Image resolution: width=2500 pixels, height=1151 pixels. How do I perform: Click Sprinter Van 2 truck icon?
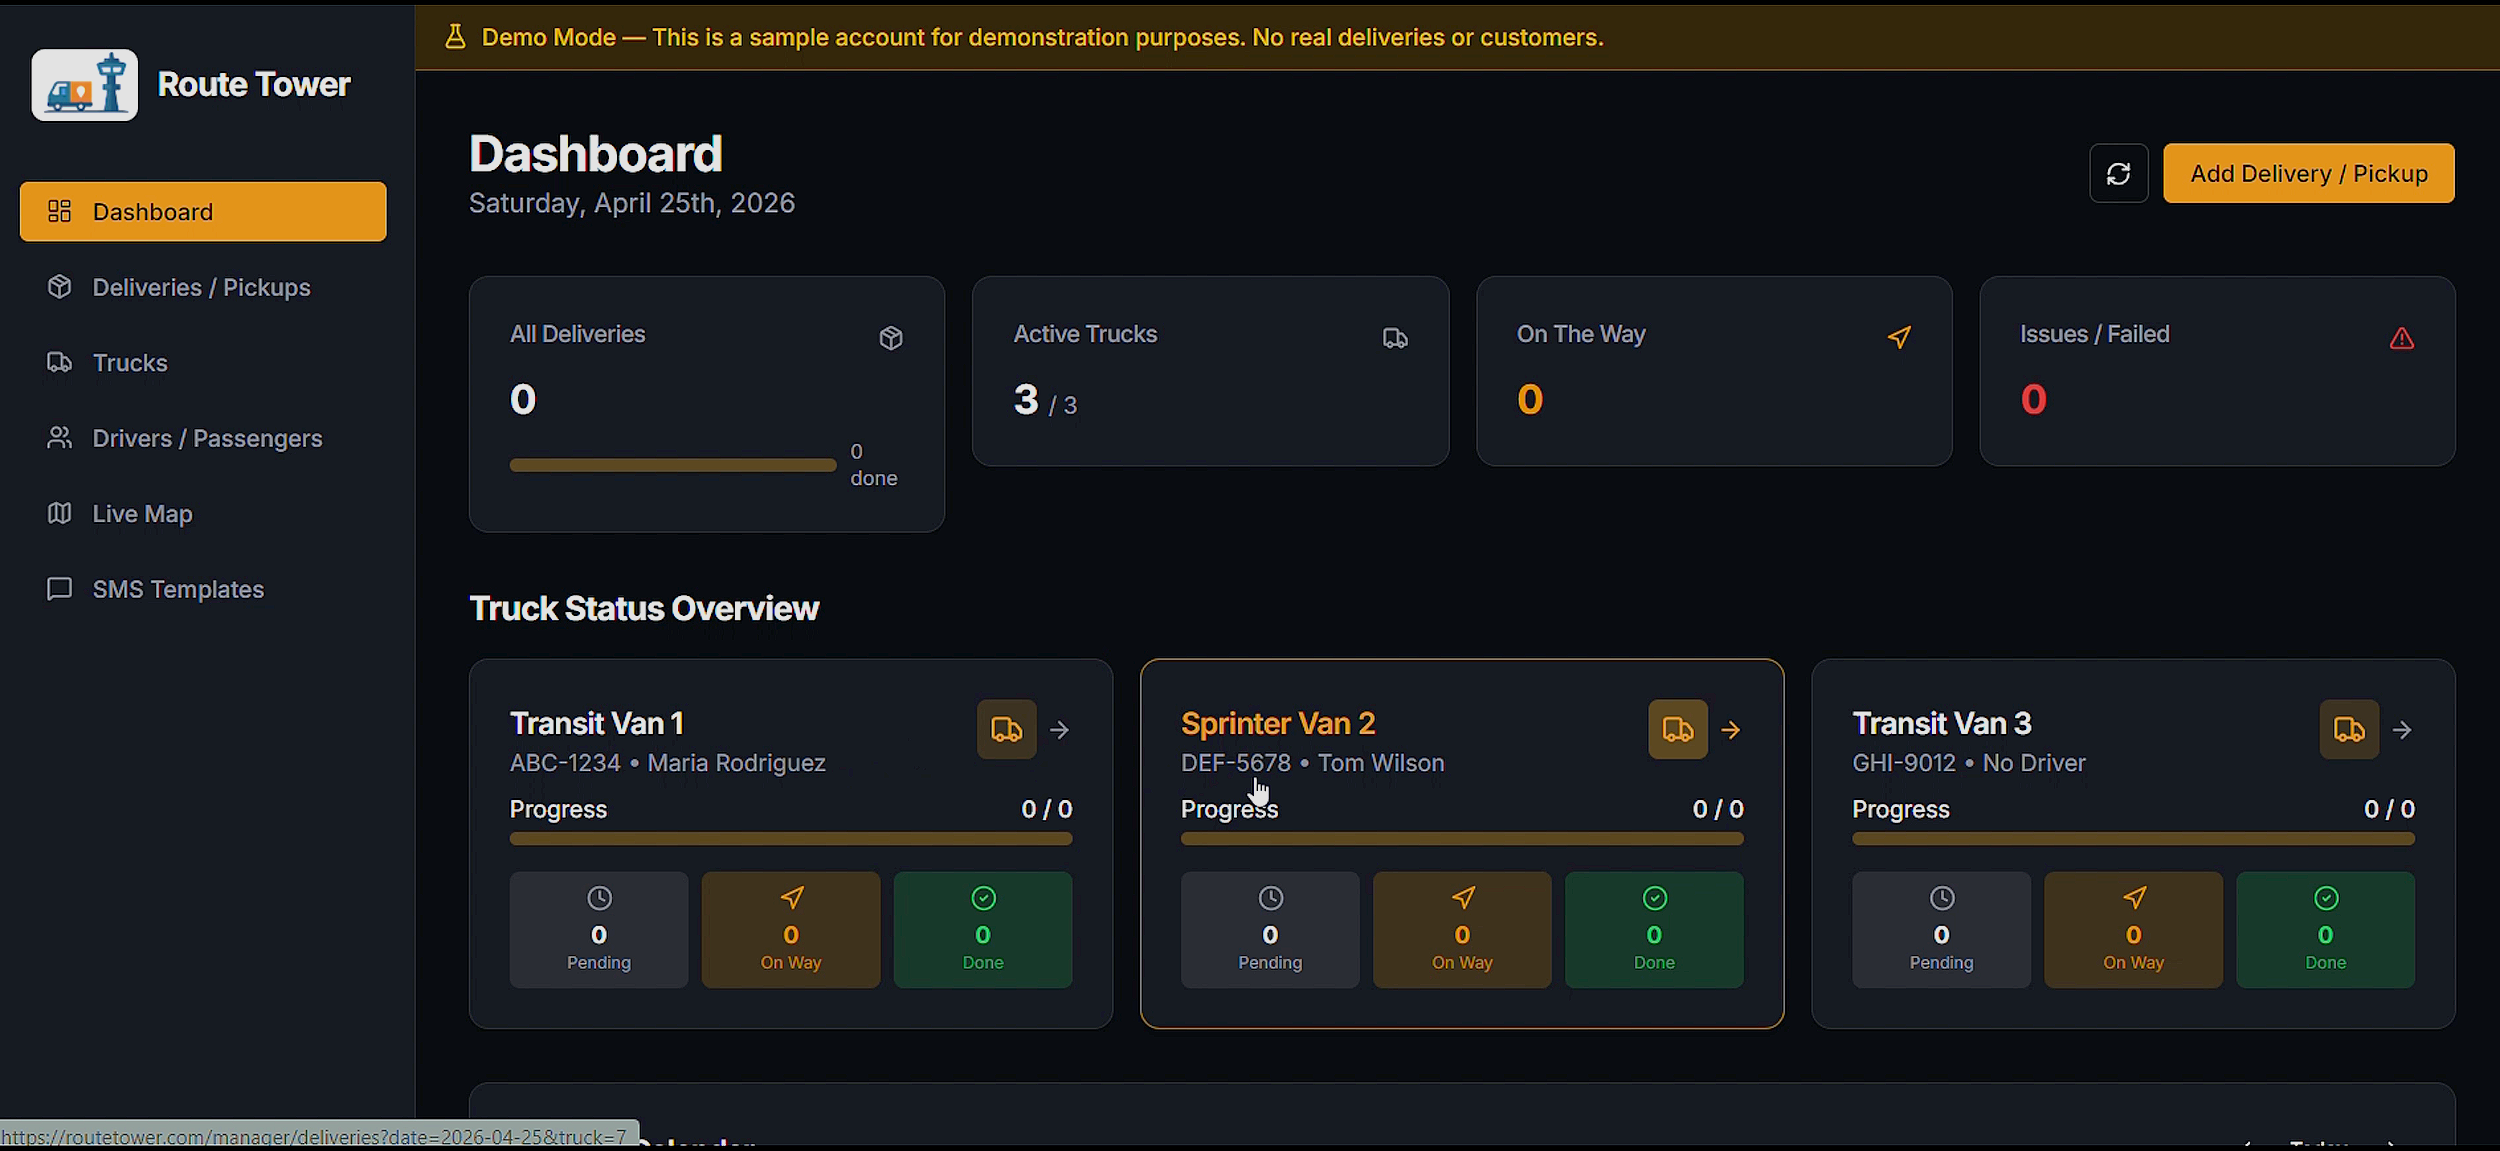(1677, 729)
